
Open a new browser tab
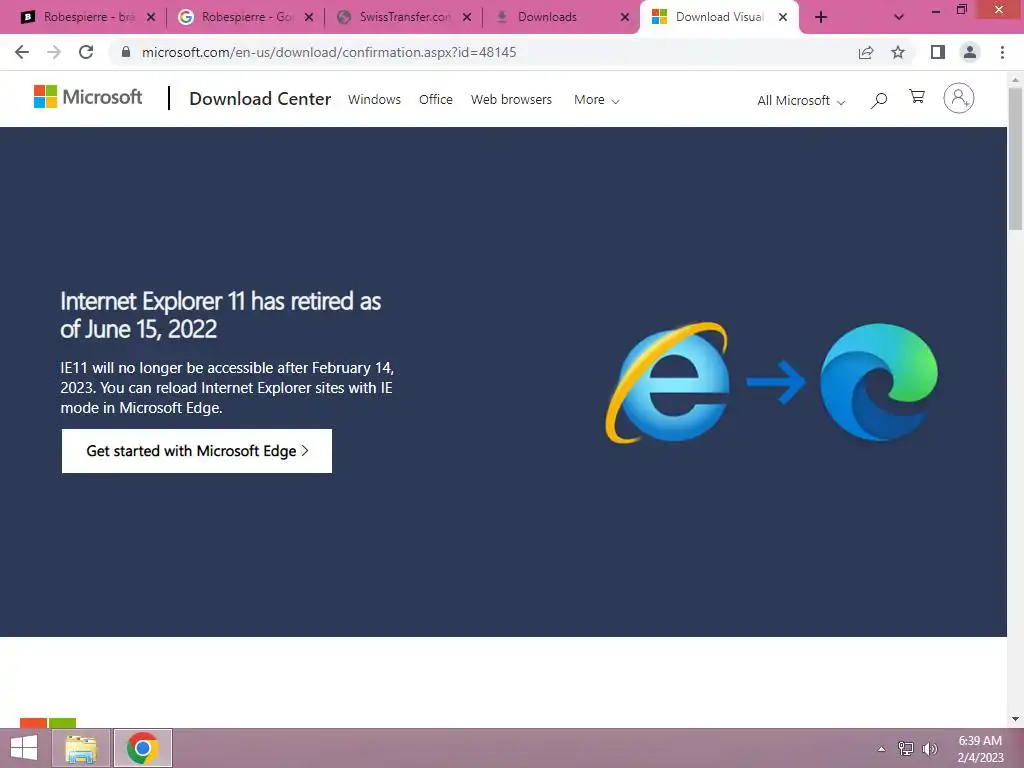[821, 17]
